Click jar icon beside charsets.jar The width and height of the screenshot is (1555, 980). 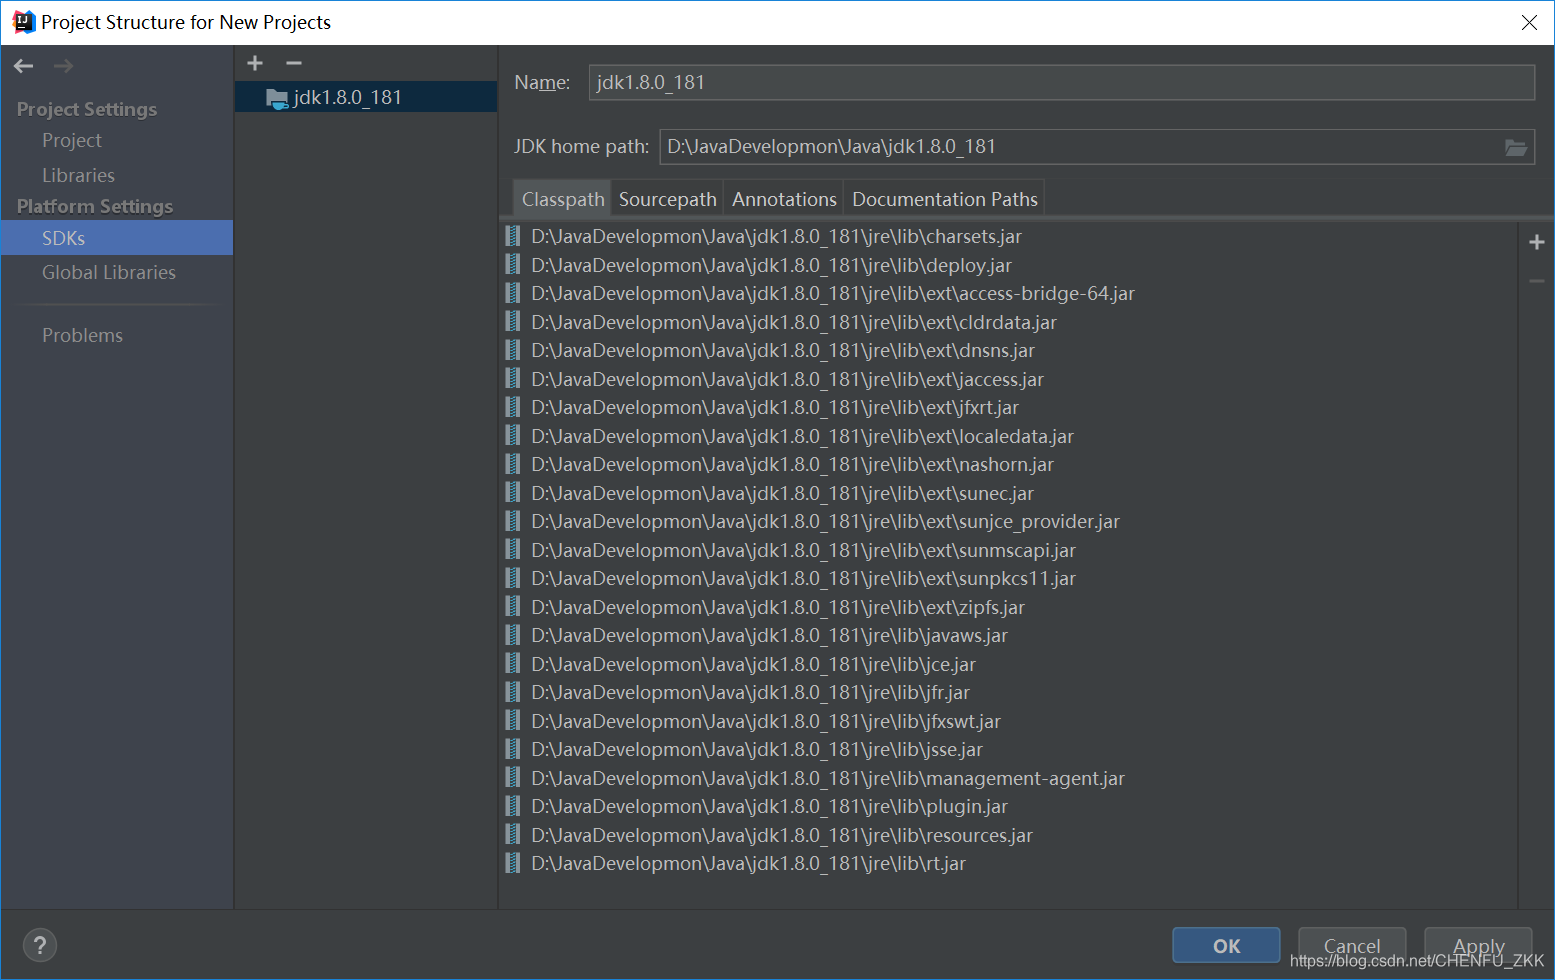coord(513,236)
